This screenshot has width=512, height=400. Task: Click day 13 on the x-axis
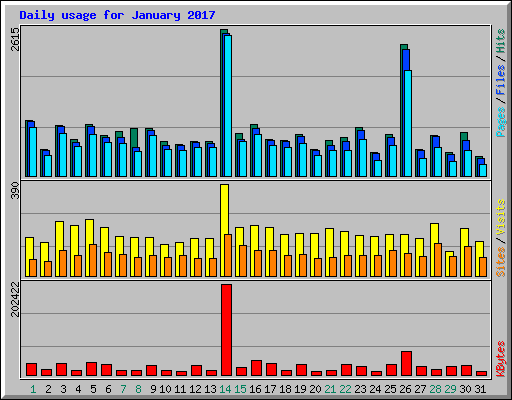coord(210,389)
